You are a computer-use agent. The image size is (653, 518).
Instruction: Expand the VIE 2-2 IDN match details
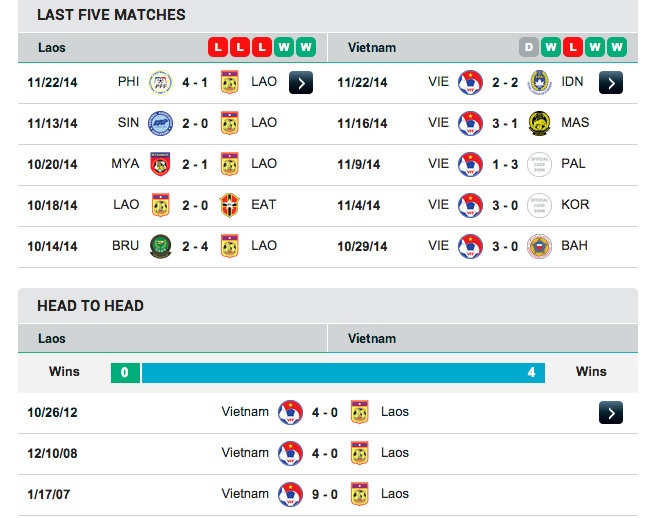(611, 82)
